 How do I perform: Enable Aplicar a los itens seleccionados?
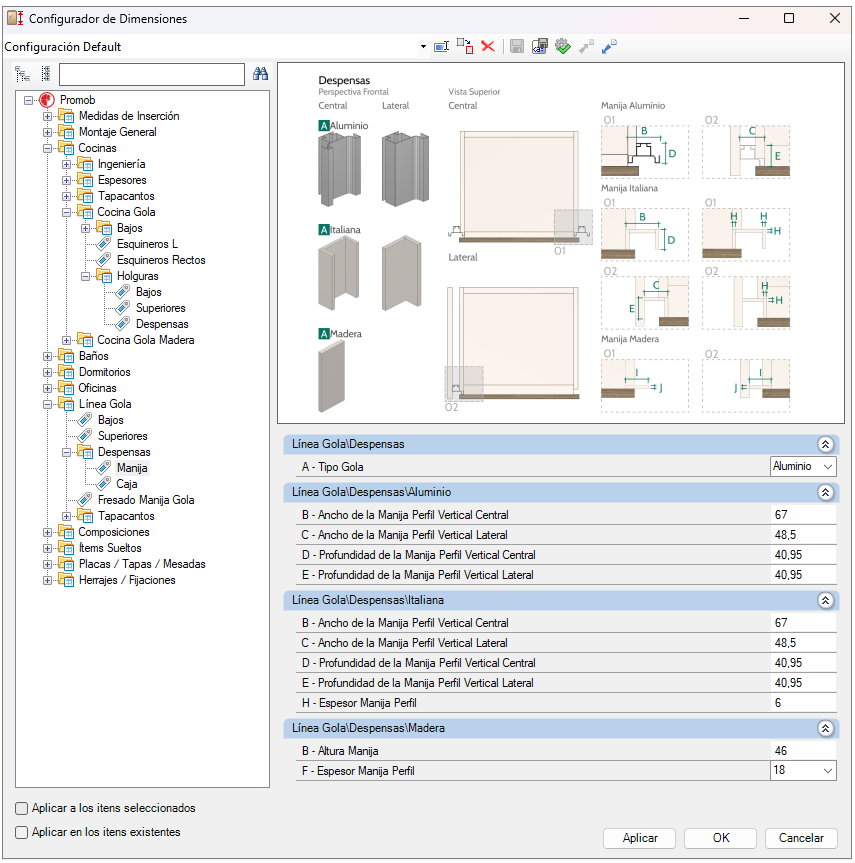coord(22,808)
